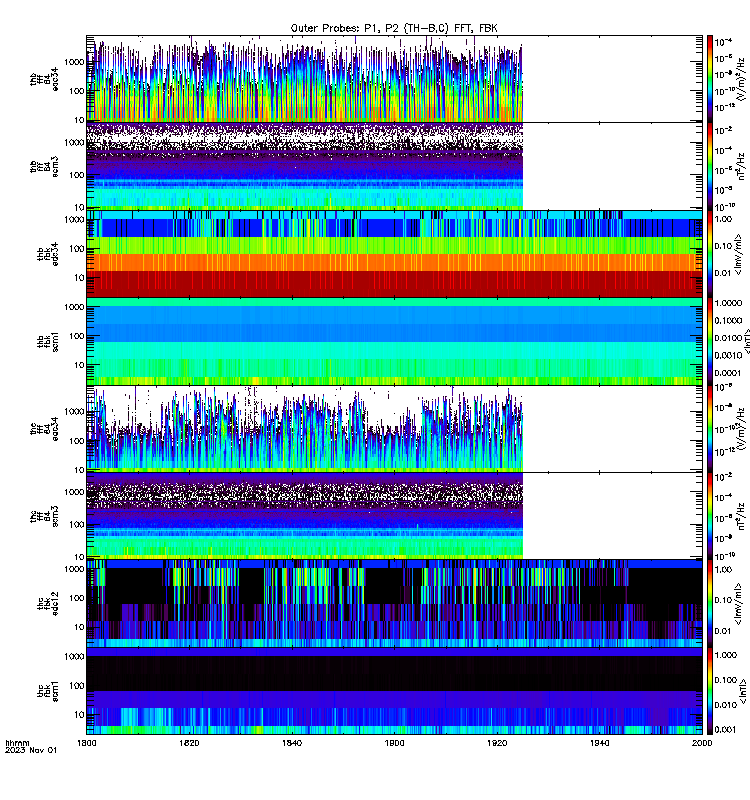Click the "10" y-axis tick of thc fbk scm1
The image size is (750, 800).
80,714
